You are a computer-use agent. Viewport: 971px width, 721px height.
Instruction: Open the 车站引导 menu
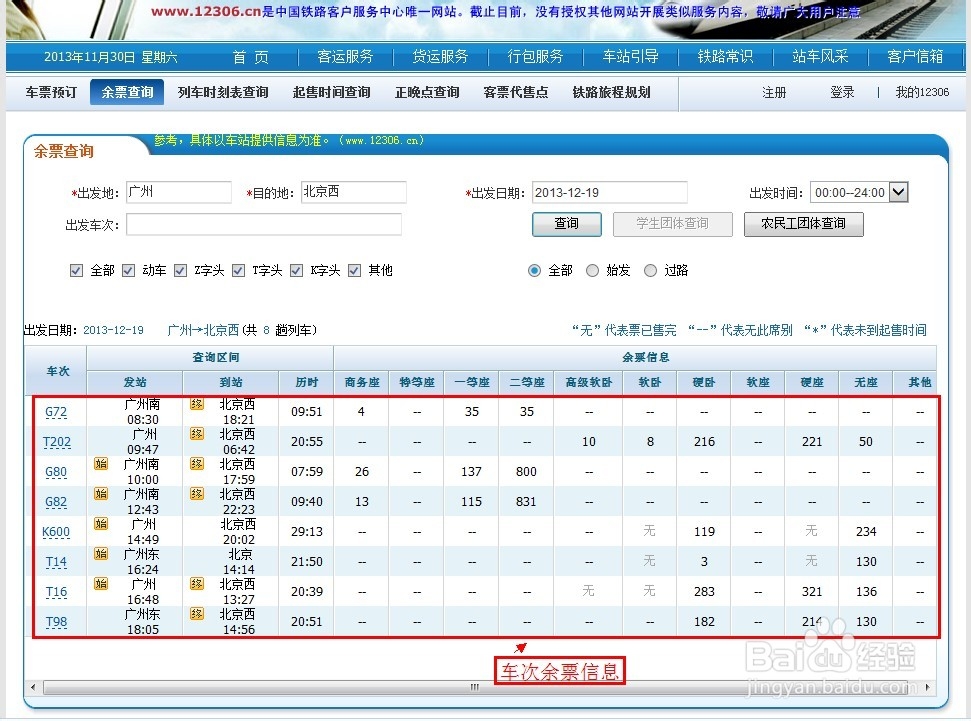coord(630,57)
